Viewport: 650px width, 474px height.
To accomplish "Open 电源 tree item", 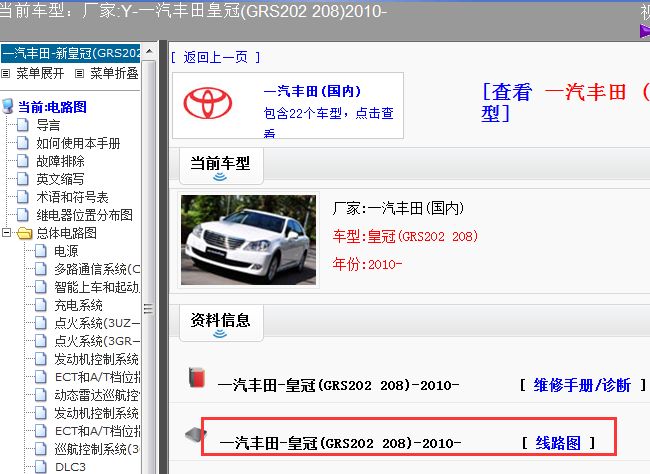I will pos(66,251).
